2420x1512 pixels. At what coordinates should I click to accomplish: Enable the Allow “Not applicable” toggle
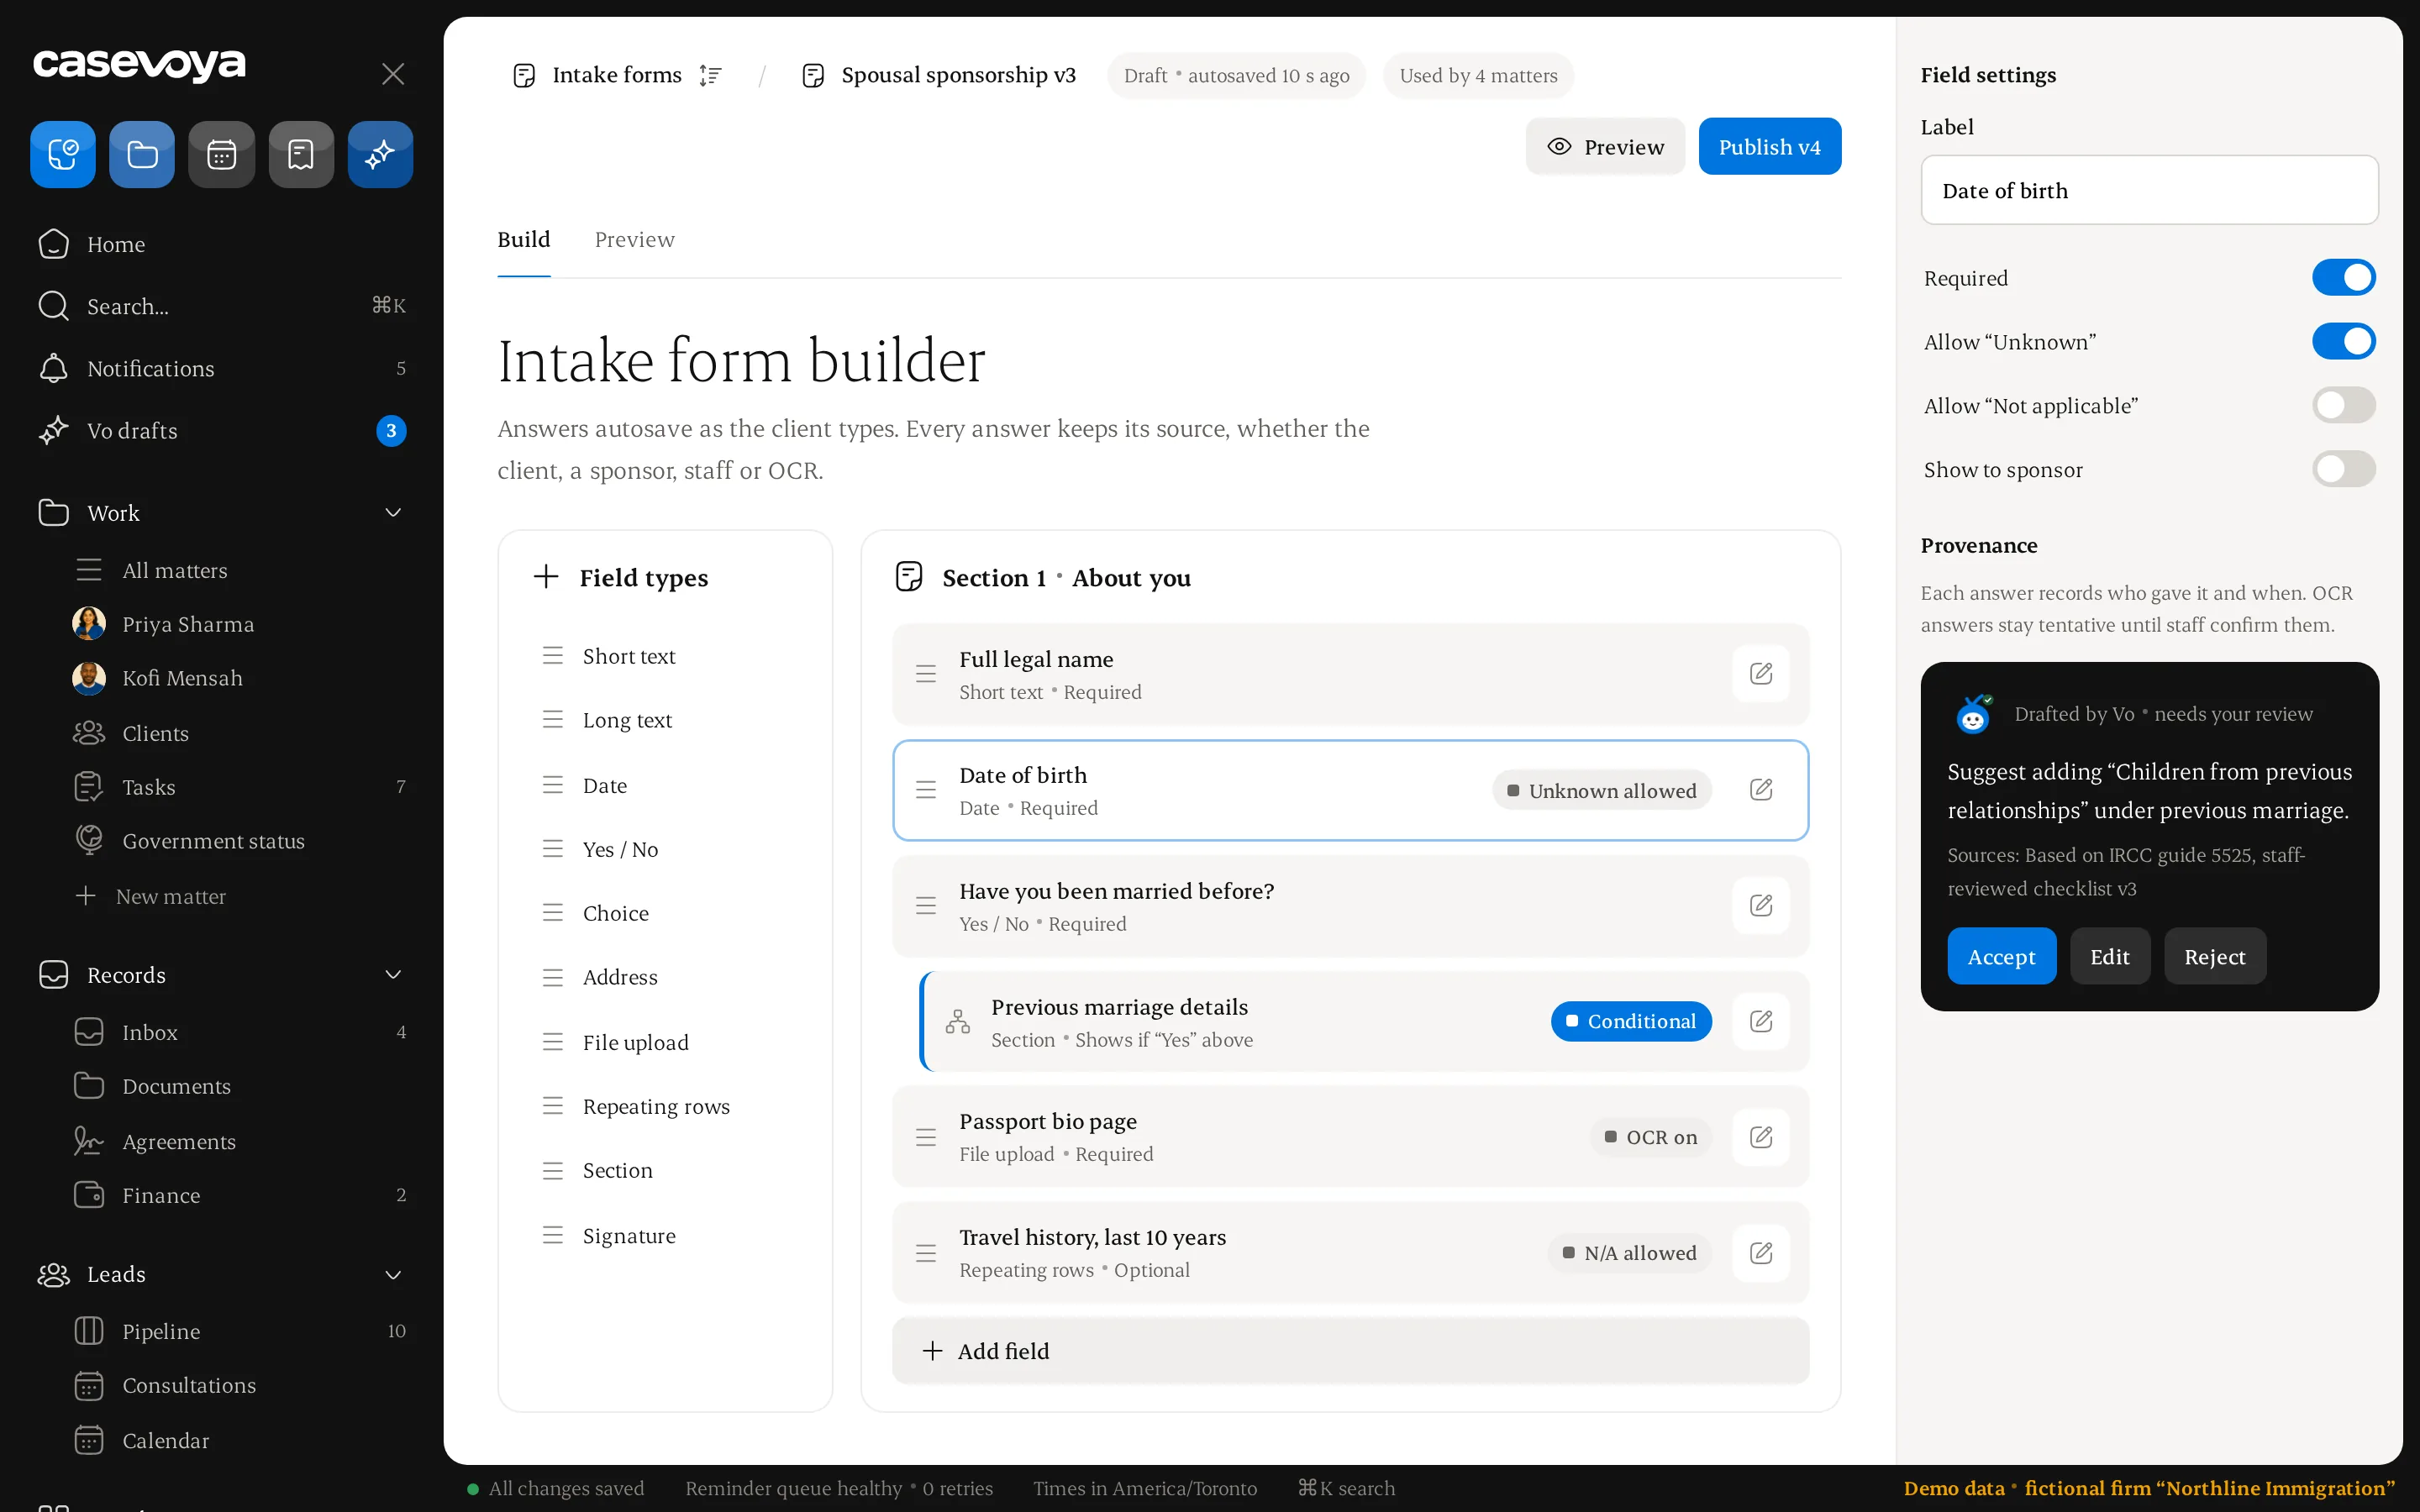click(x=2343, y=405)
